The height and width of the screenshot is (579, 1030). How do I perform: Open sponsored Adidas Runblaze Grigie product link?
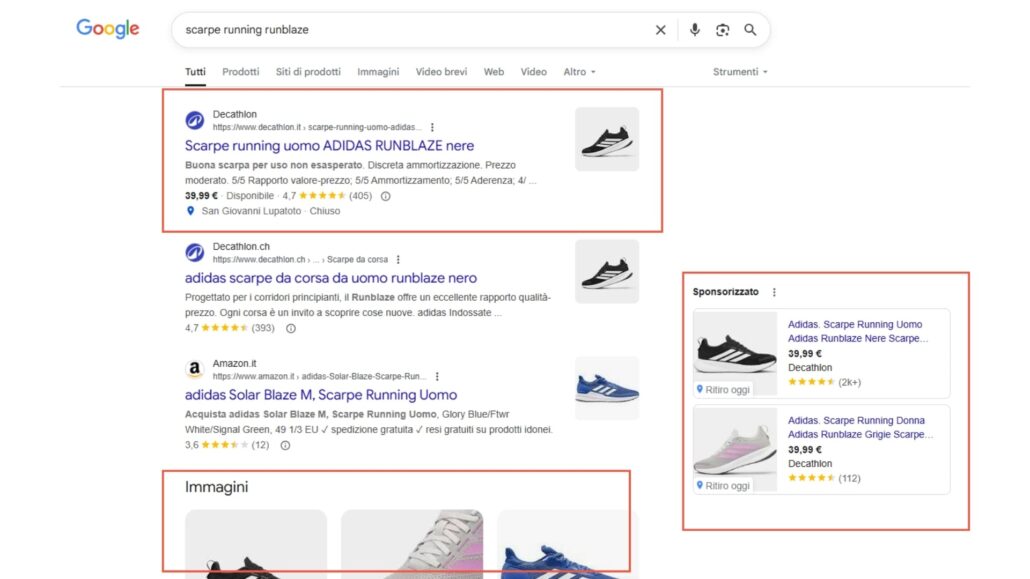[860, 427]
